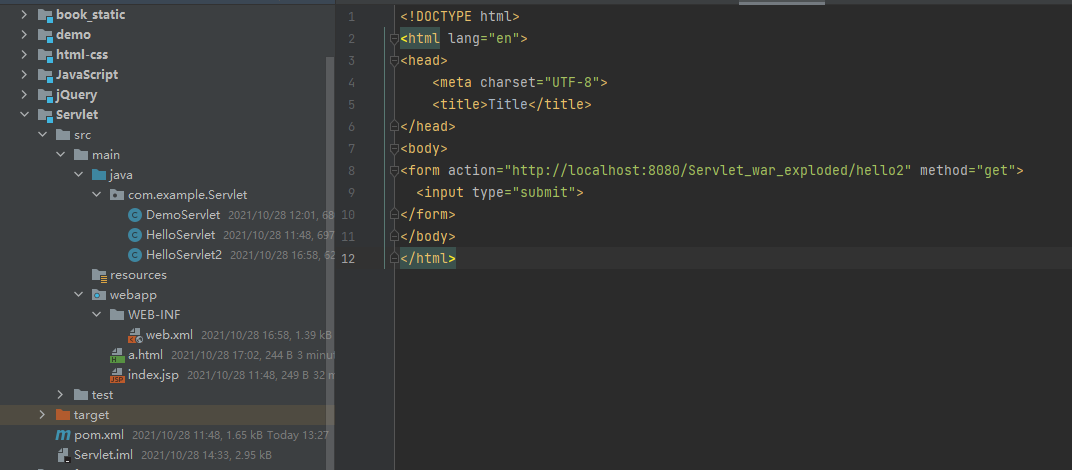Expand the book_static module
1072x470 pixels.
[x=25, y=14]
